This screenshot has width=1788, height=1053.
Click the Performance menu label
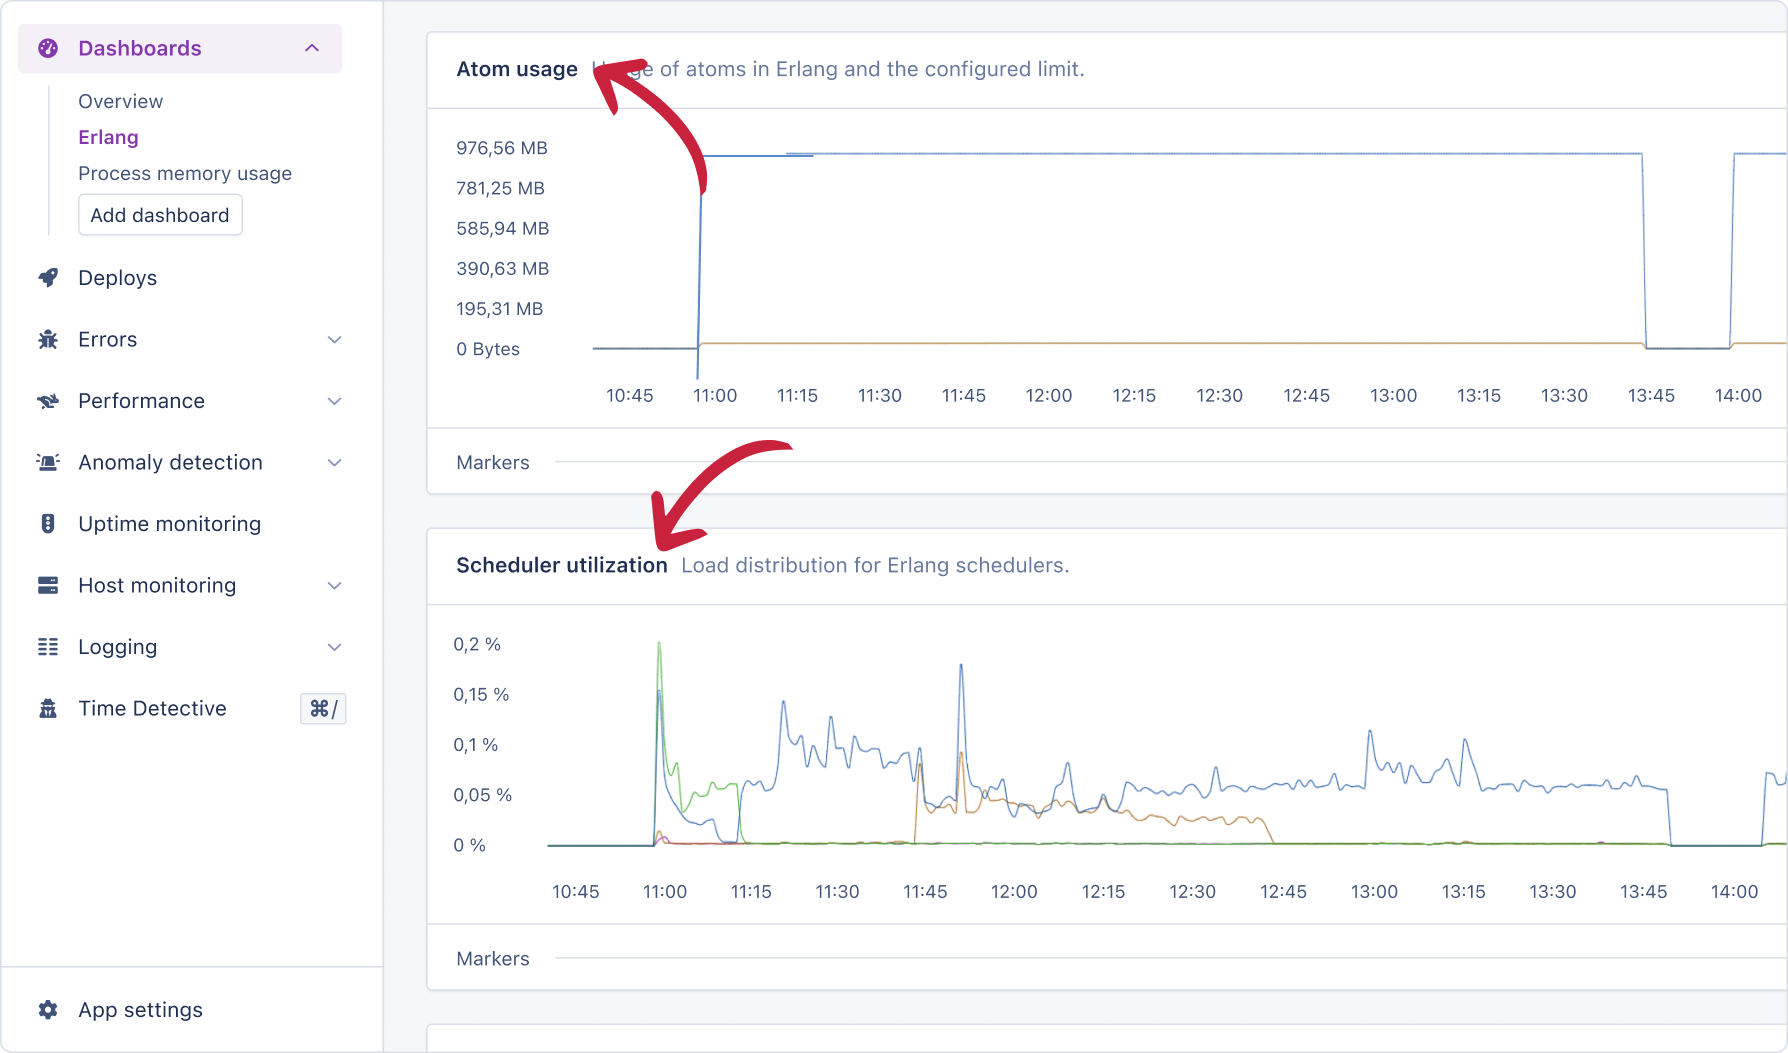(x=141, y=401)
